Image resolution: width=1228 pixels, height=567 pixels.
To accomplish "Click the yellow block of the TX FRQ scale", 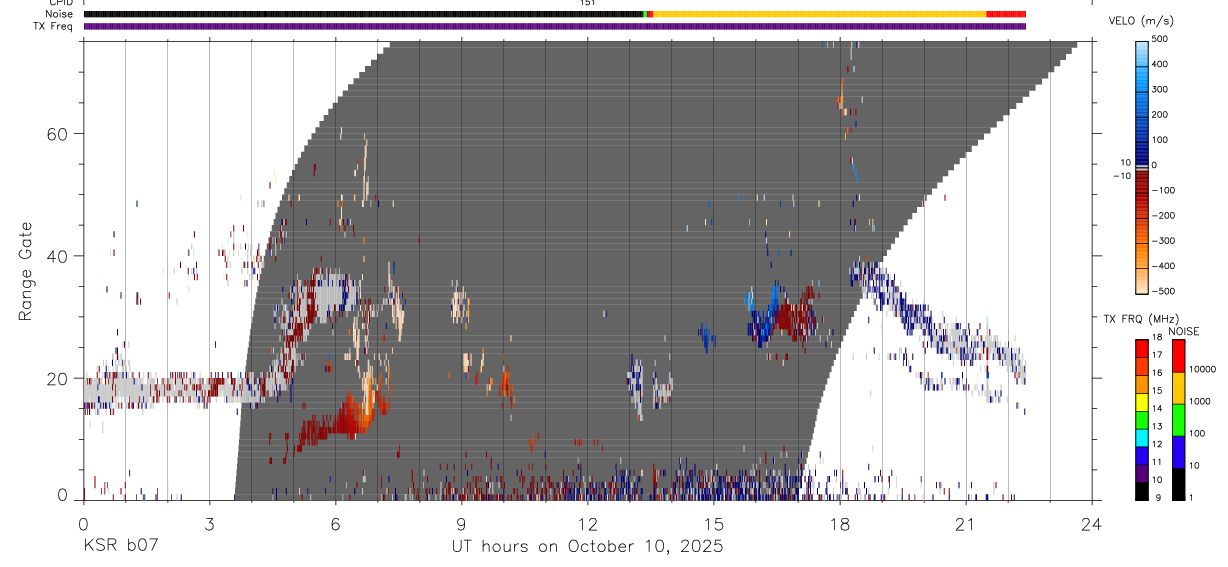I will pyautogui.click(x=1141, y=402).
